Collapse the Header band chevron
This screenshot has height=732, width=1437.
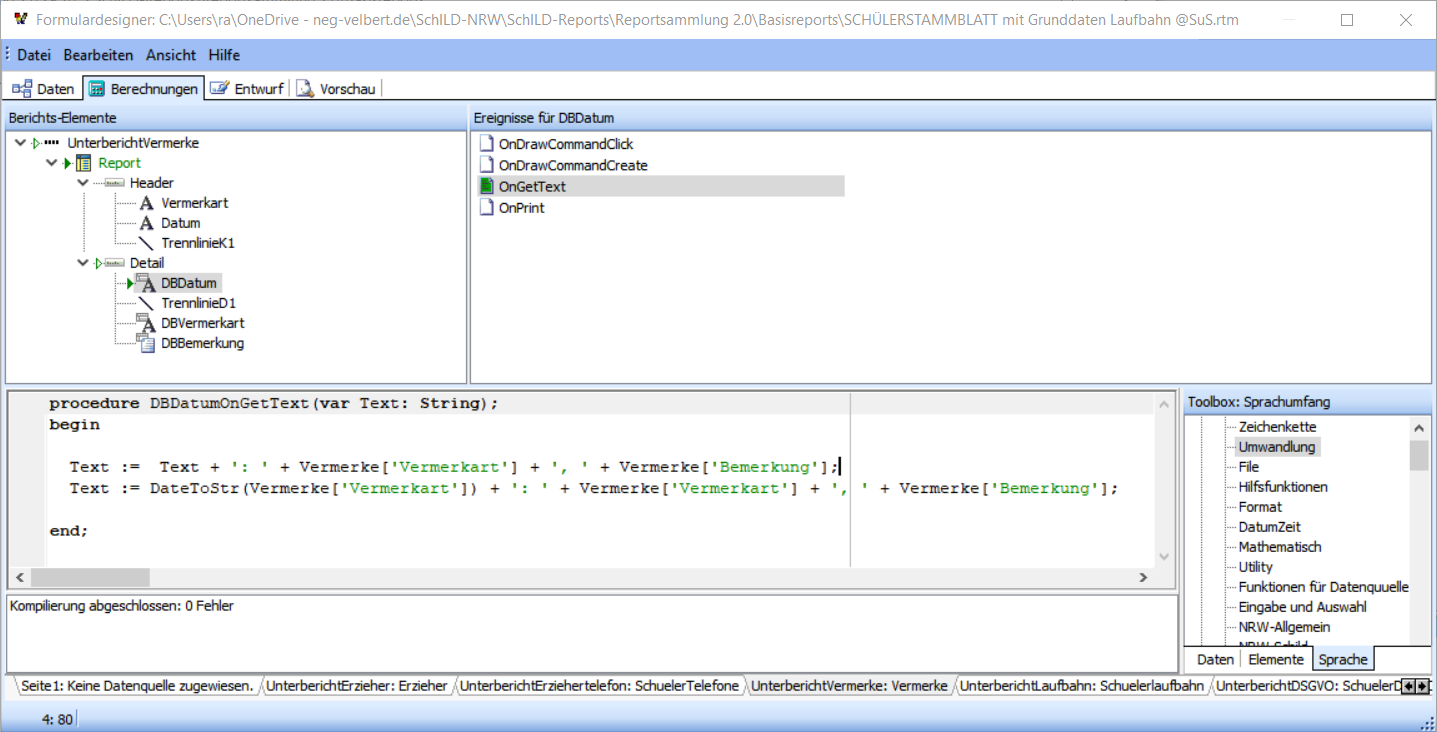click(82, 183)
